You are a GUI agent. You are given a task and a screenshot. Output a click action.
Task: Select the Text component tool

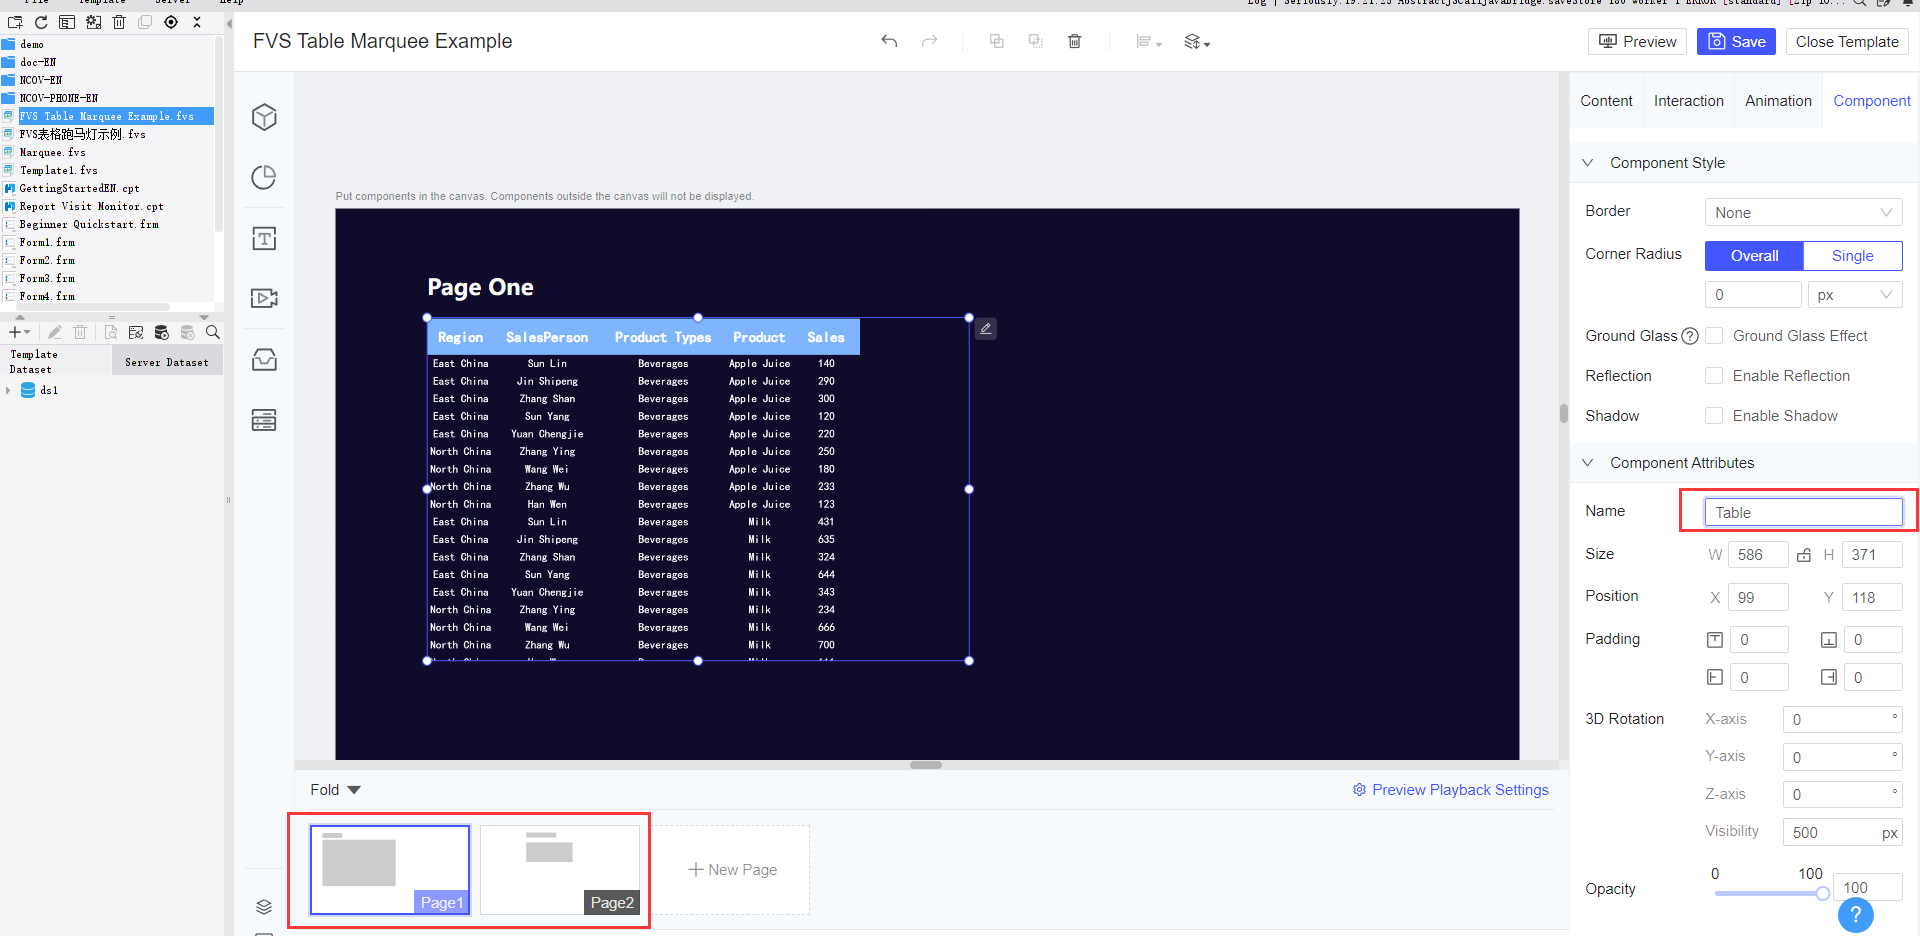pos(263,238)
